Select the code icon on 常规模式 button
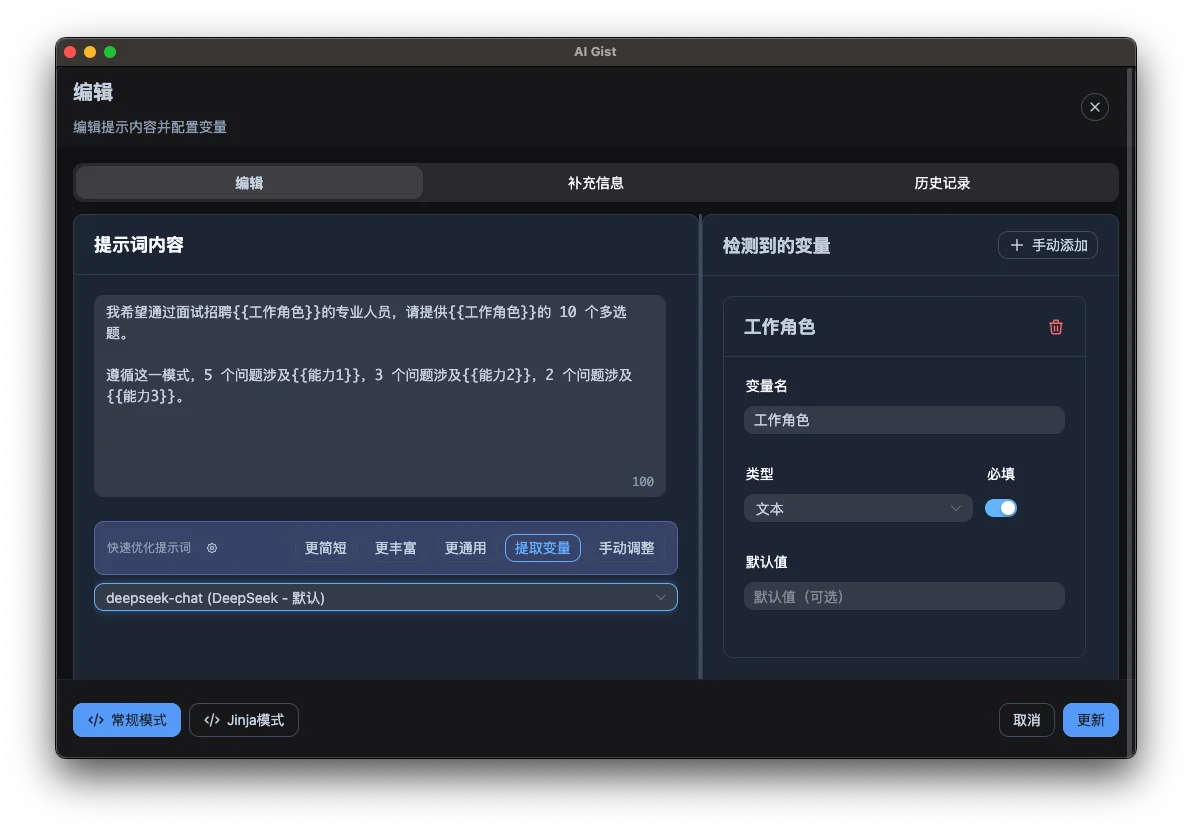Image resolution: width=1192 pixels, height=832 pixels. [x=96, y=720]
